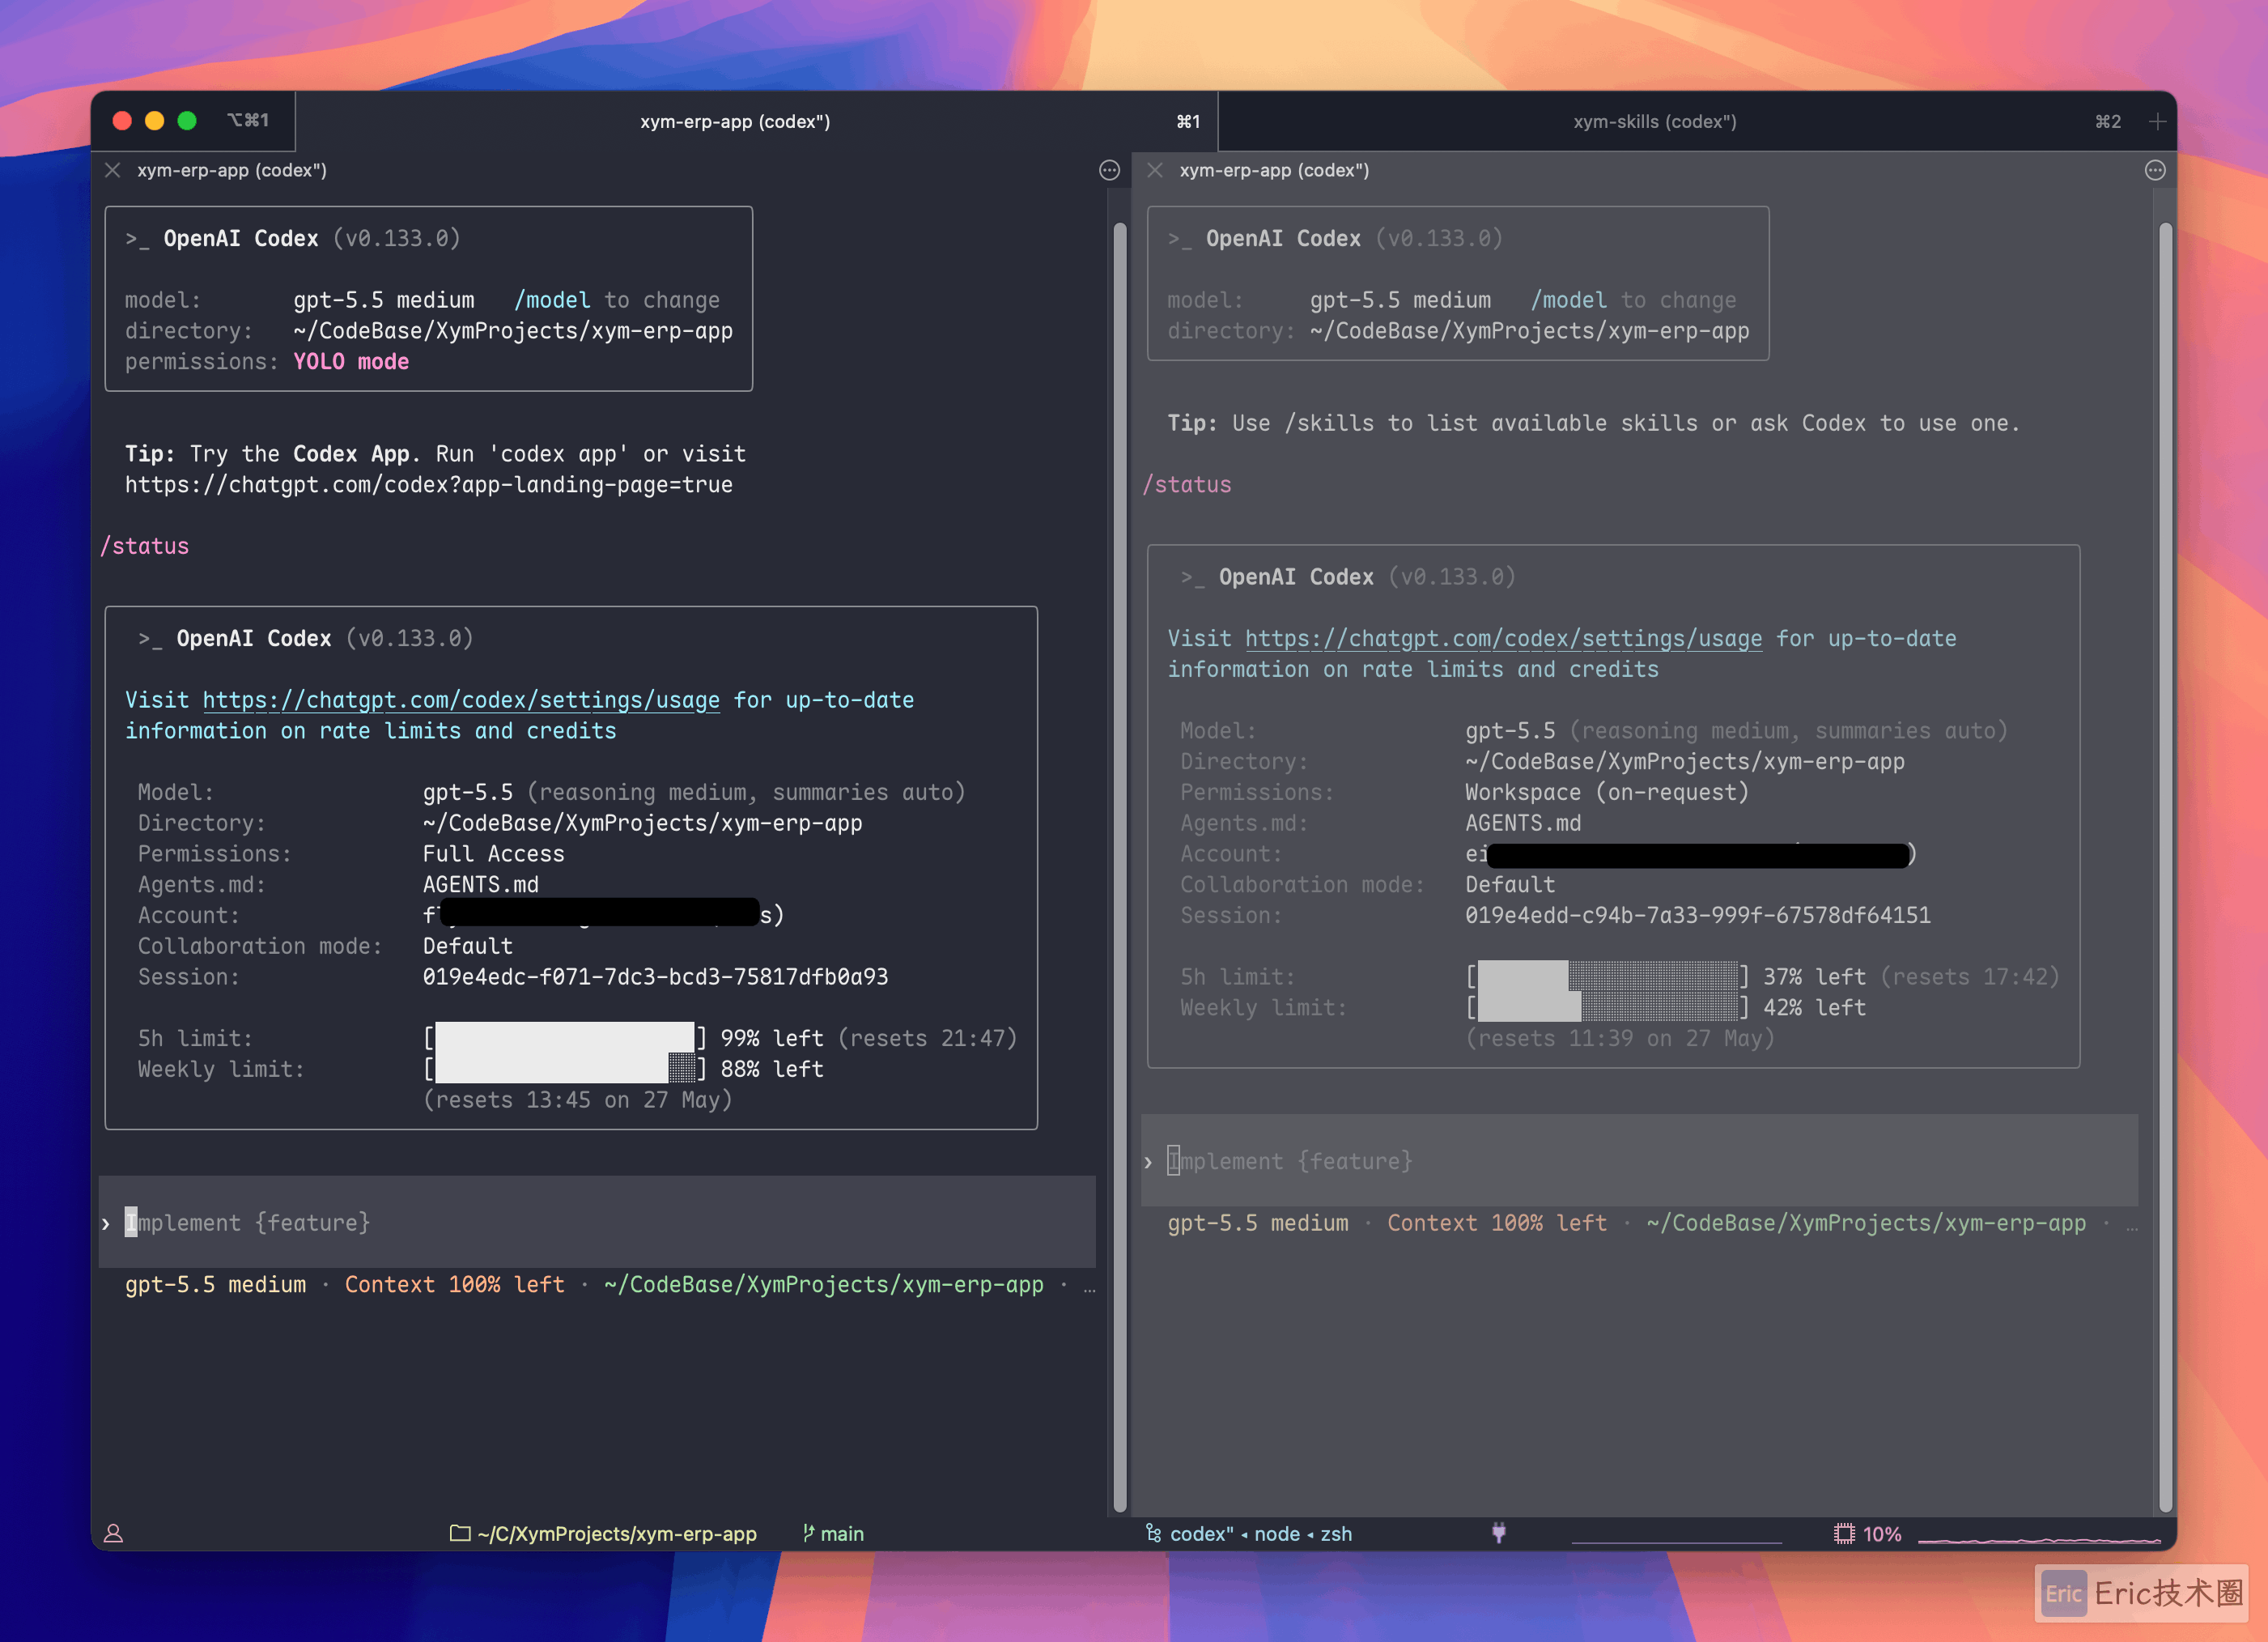This screenshot has height=1642, width=2268.
Task: Focus the left pane Implement {feature} prompt
Action: (x=597, y=1222)
